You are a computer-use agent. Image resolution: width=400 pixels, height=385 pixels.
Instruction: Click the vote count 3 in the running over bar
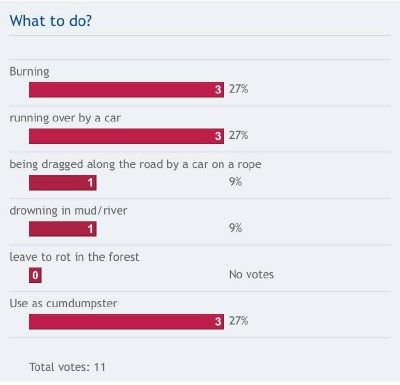click(218, 136)
